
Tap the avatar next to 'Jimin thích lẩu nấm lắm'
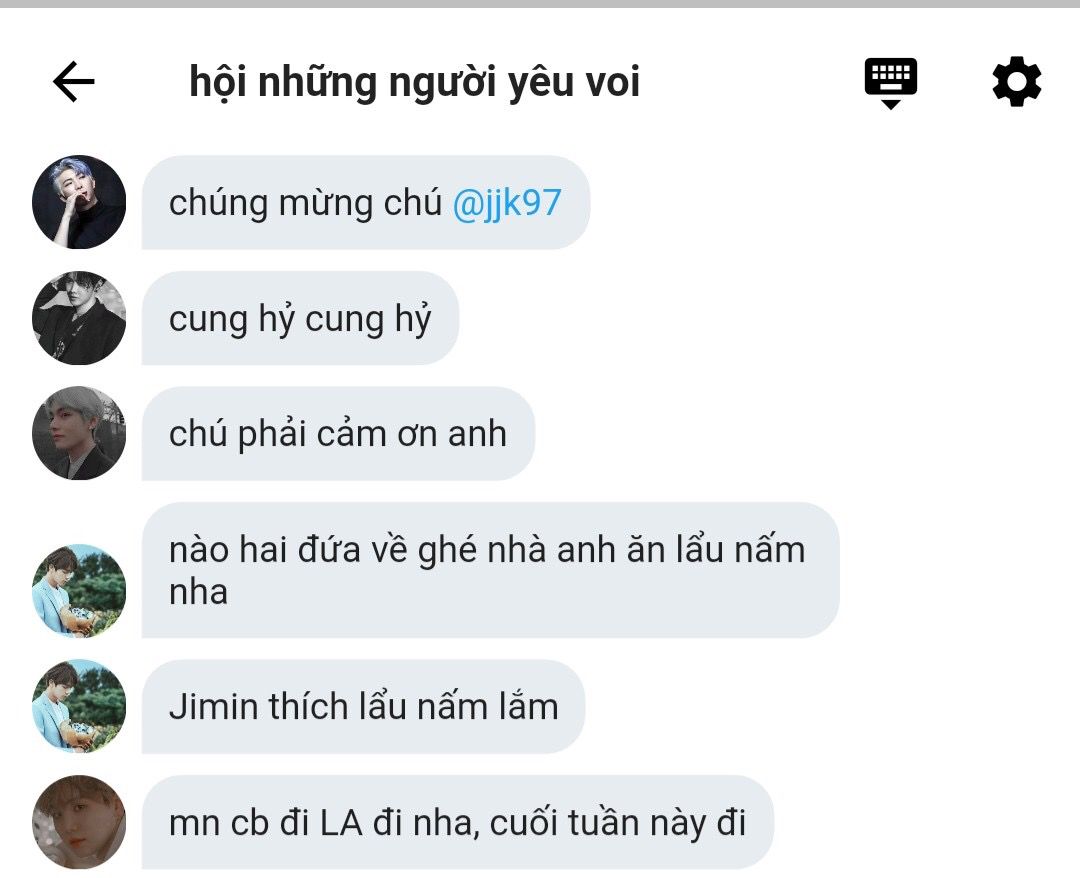coord(79,706)
